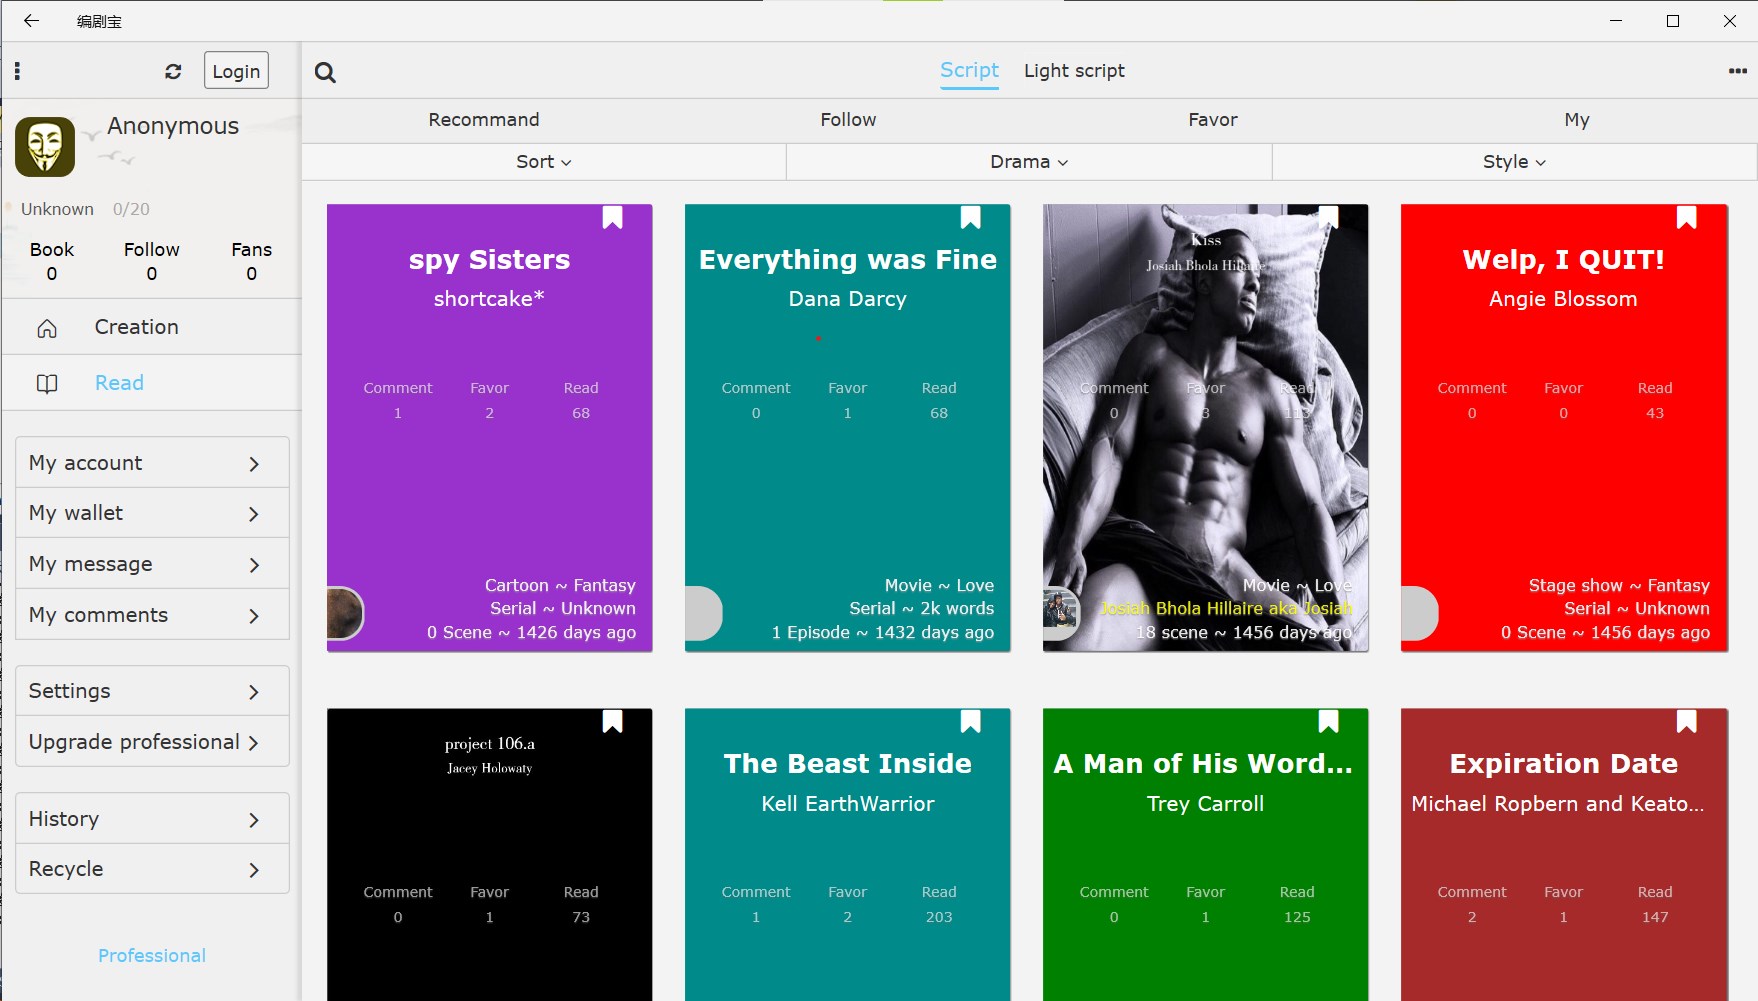Screen dimensions: 1758x1001
Task: Expand My comments
Action: click(152, 615)
